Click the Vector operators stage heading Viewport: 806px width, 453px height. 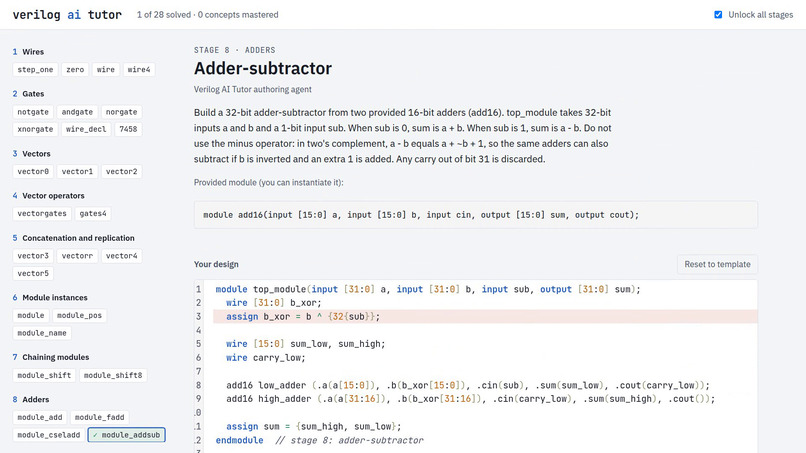coord(53,196)
